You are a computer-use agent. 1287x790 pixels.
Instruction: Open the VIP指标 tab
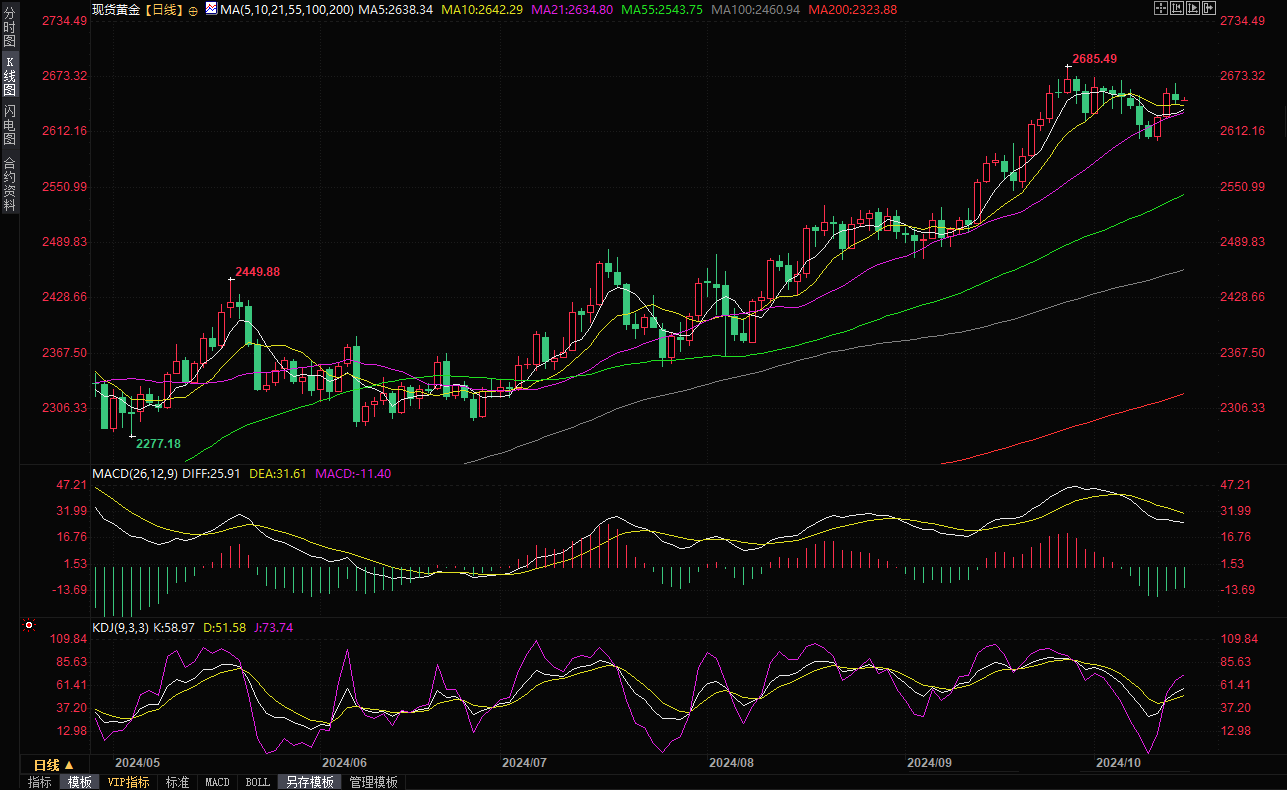tap(128, 782)
